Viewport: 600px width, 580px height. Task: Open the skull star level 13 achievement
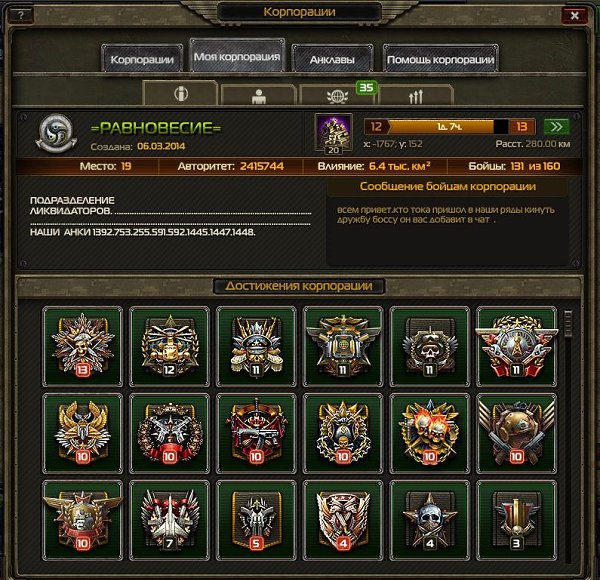tap(83, 346)
